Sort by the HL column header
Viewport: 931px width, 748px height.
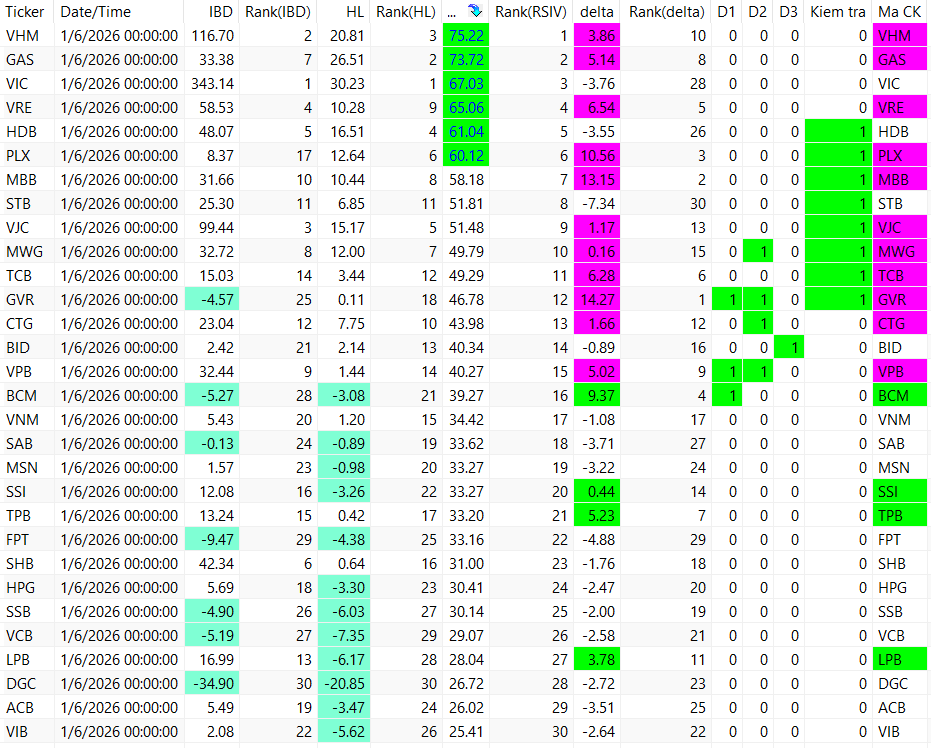tap(344, 12)
